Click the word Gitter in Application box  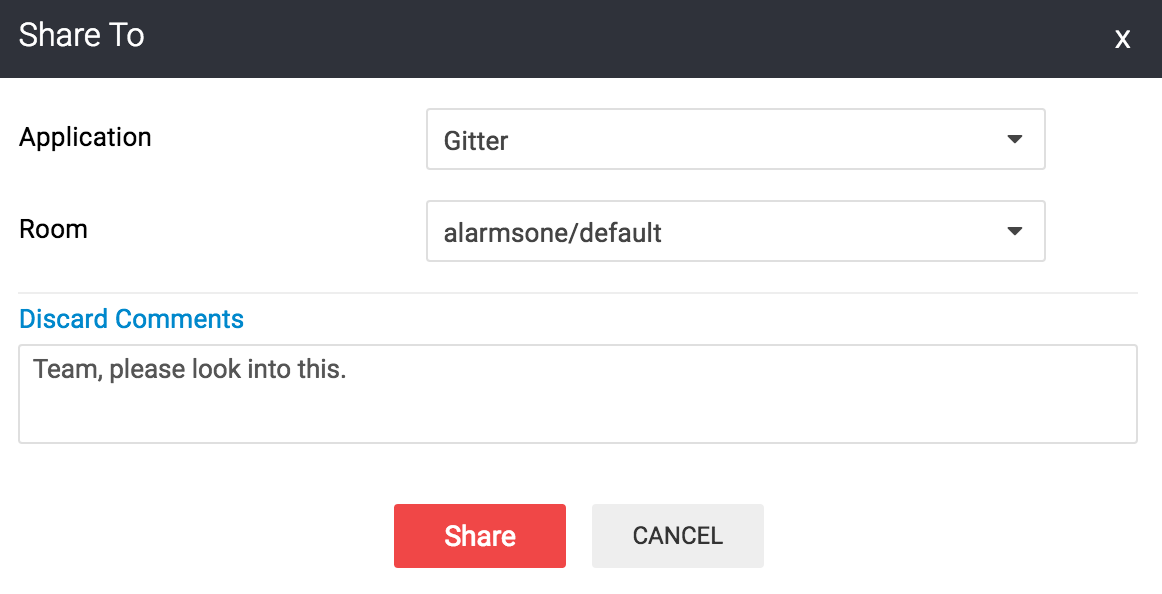[476, 141]
